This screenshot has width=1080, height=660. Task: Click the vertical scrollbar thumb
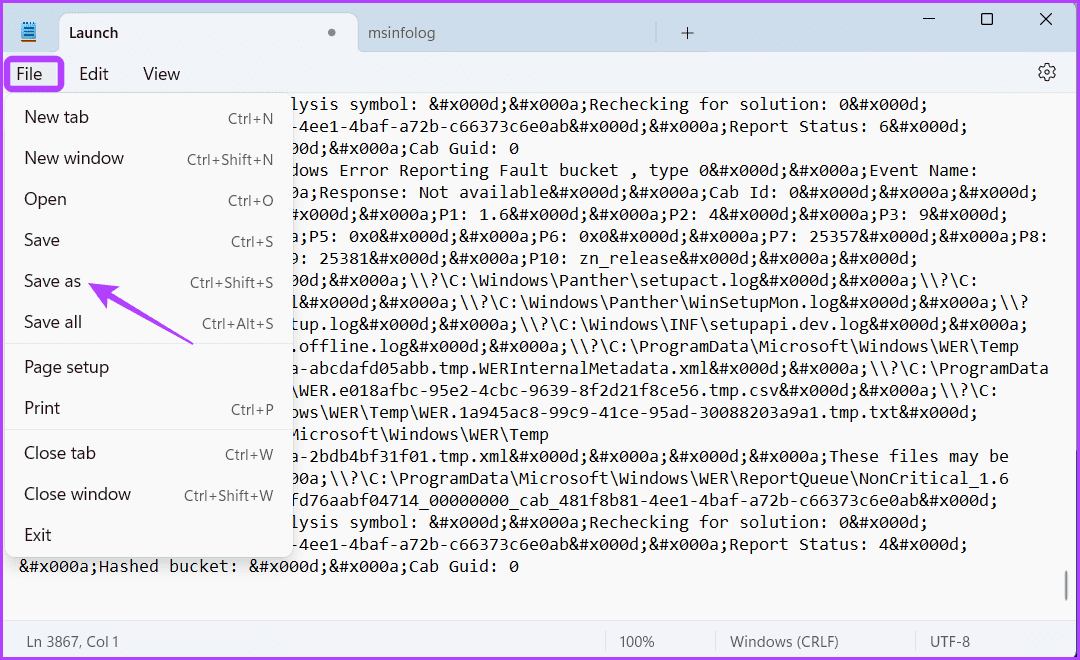tap(1066, 586)
